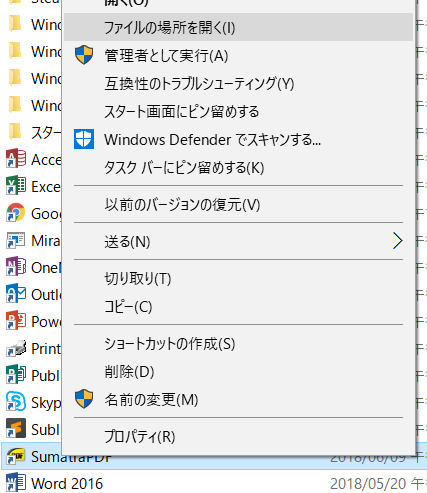Open the 送る(N) submenu

(238, 241)
